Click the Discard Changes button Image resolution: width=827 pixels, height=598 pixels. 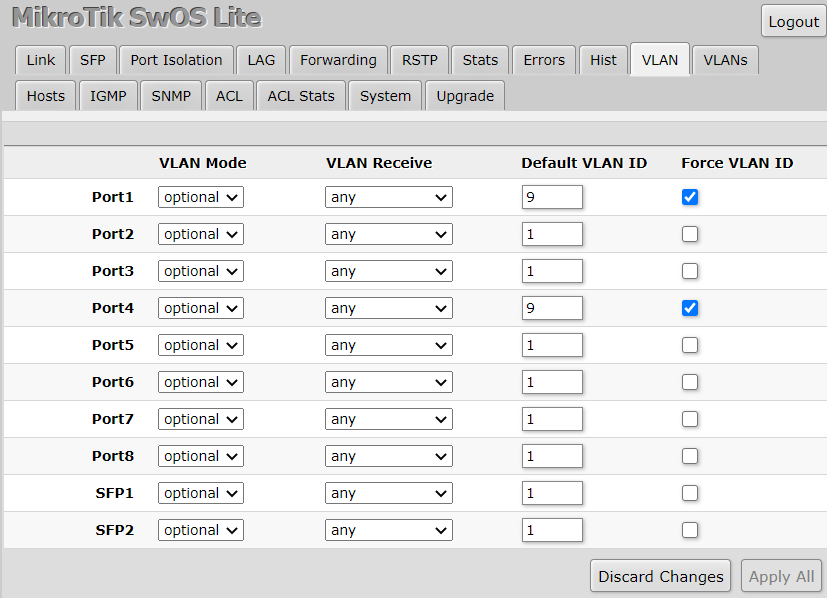[660, 576]
